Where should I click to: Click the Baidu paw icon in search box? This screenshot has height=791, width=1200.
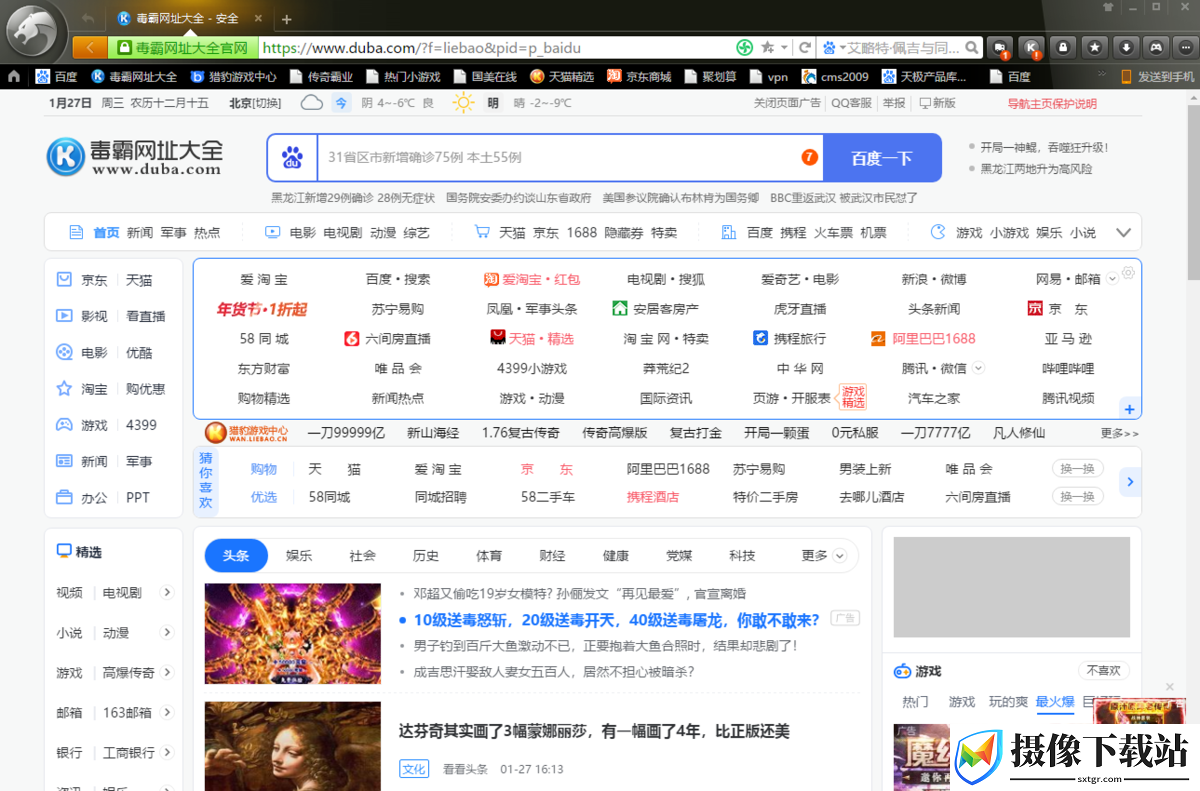(x=292, y=157)
